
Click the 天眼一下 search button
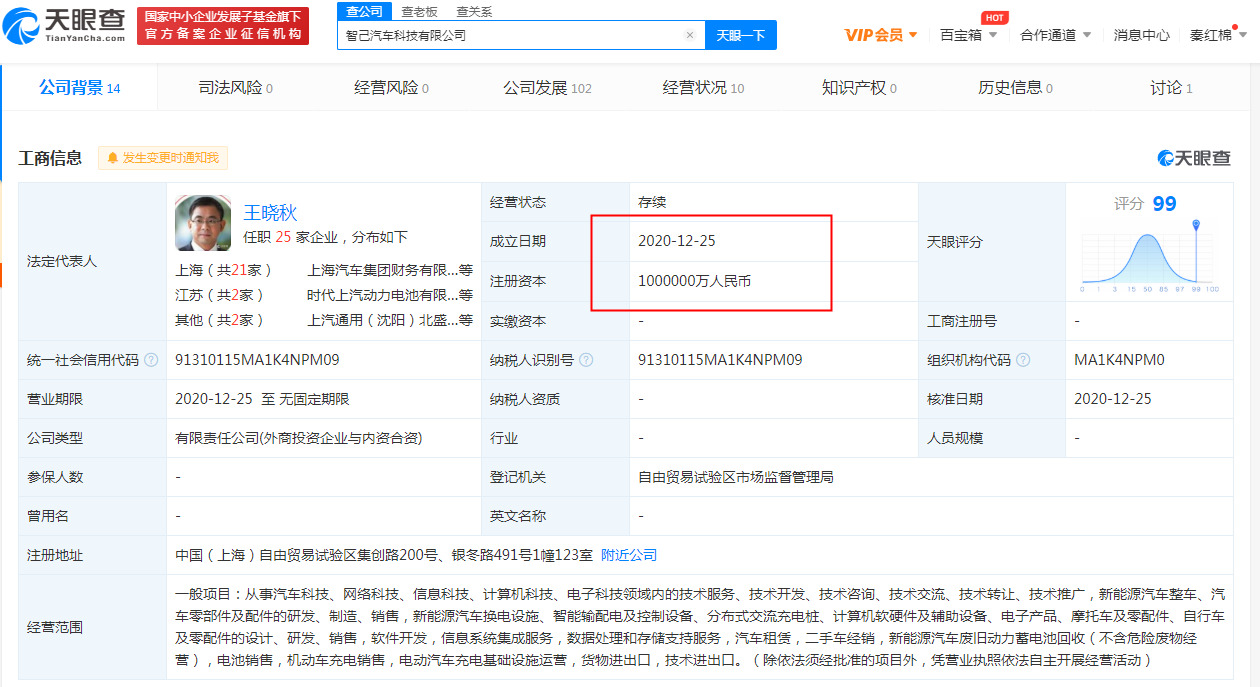(741, 35)
